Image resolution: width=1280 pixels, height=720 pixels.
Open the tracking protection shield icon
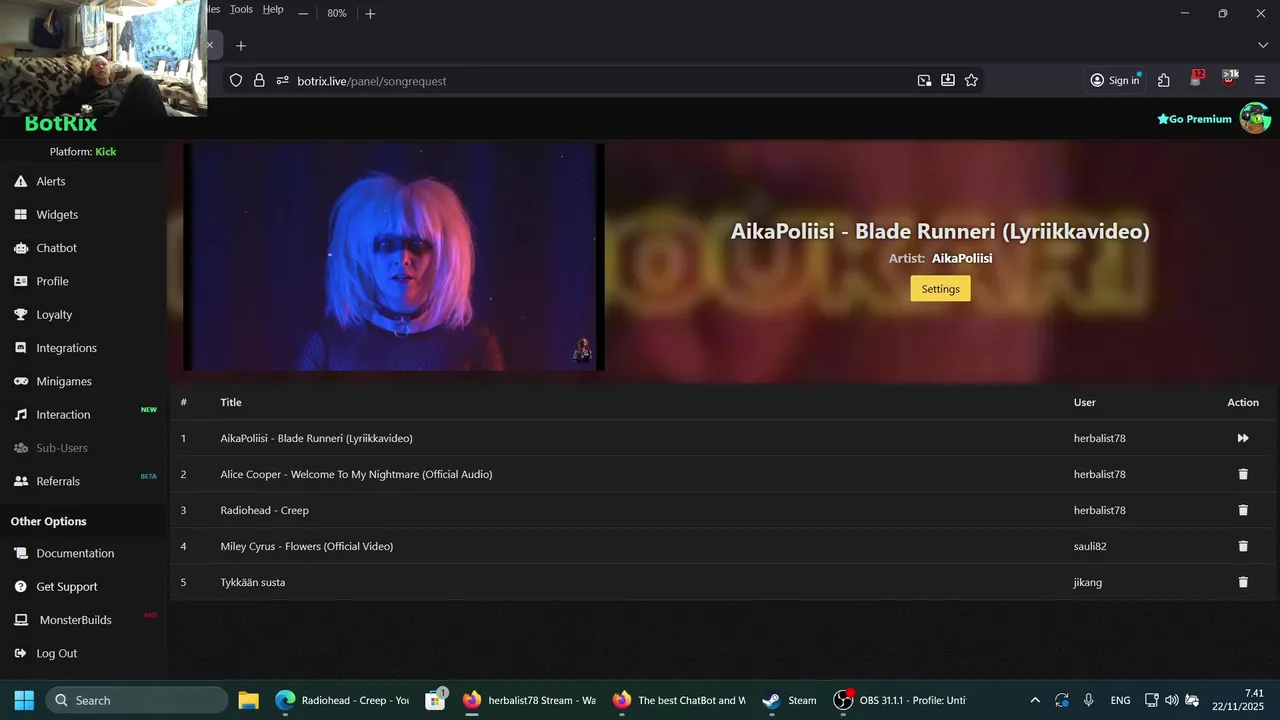click(x=236, y=80)
